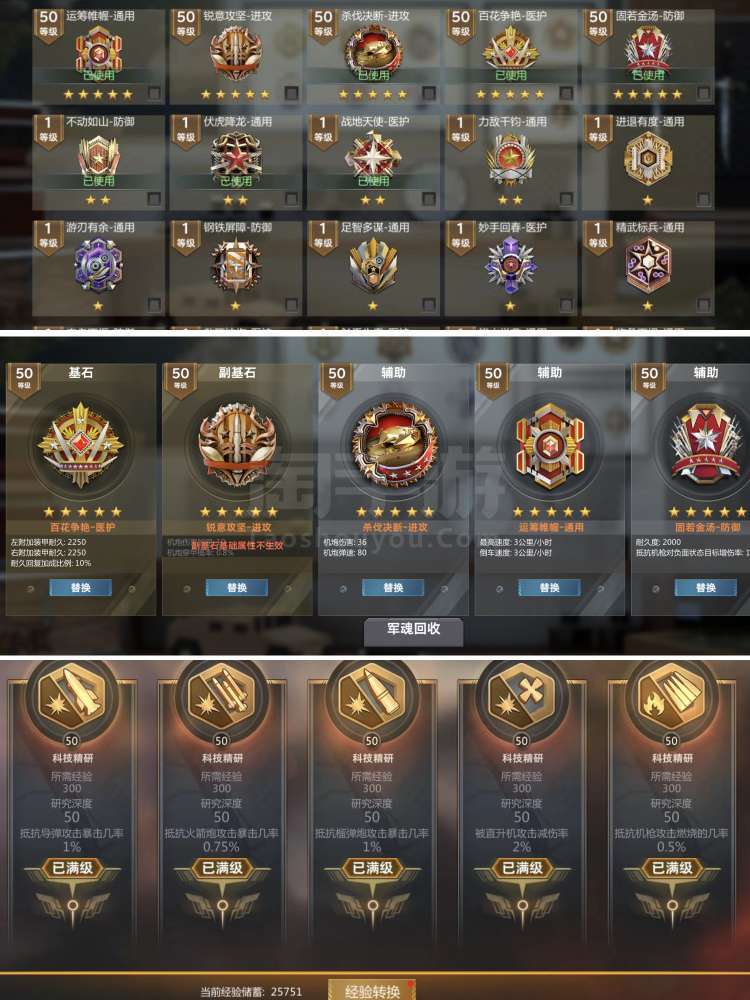Select the 杀伐决断-进攻 equipped medal thumbnail
Screen dimensions: 750x1000
tap(373, 52)
